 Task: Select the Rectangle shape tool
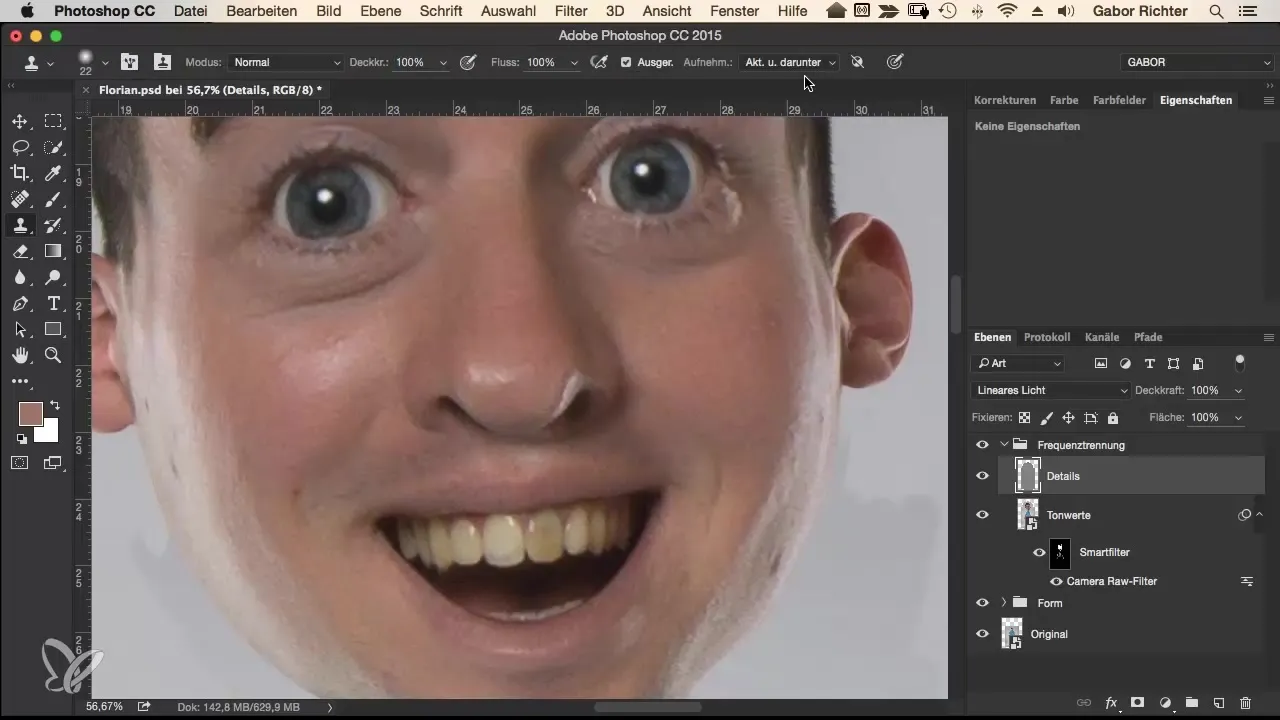click(53, 329)
